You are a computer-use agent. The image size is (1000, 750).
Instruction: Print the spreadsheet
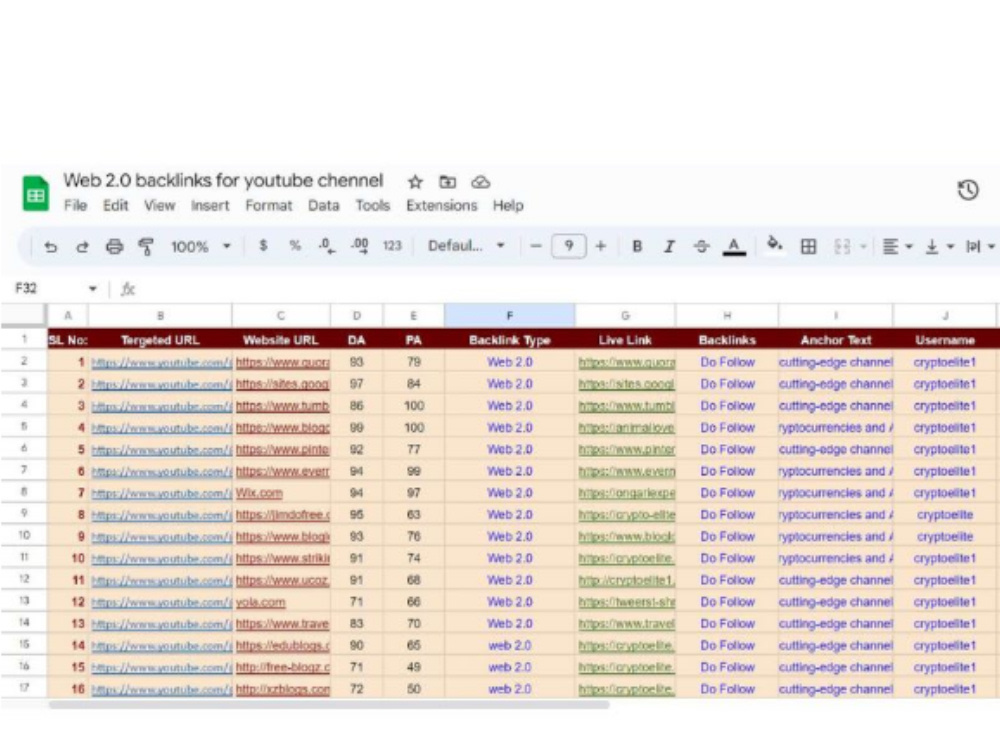click(114, 247)
